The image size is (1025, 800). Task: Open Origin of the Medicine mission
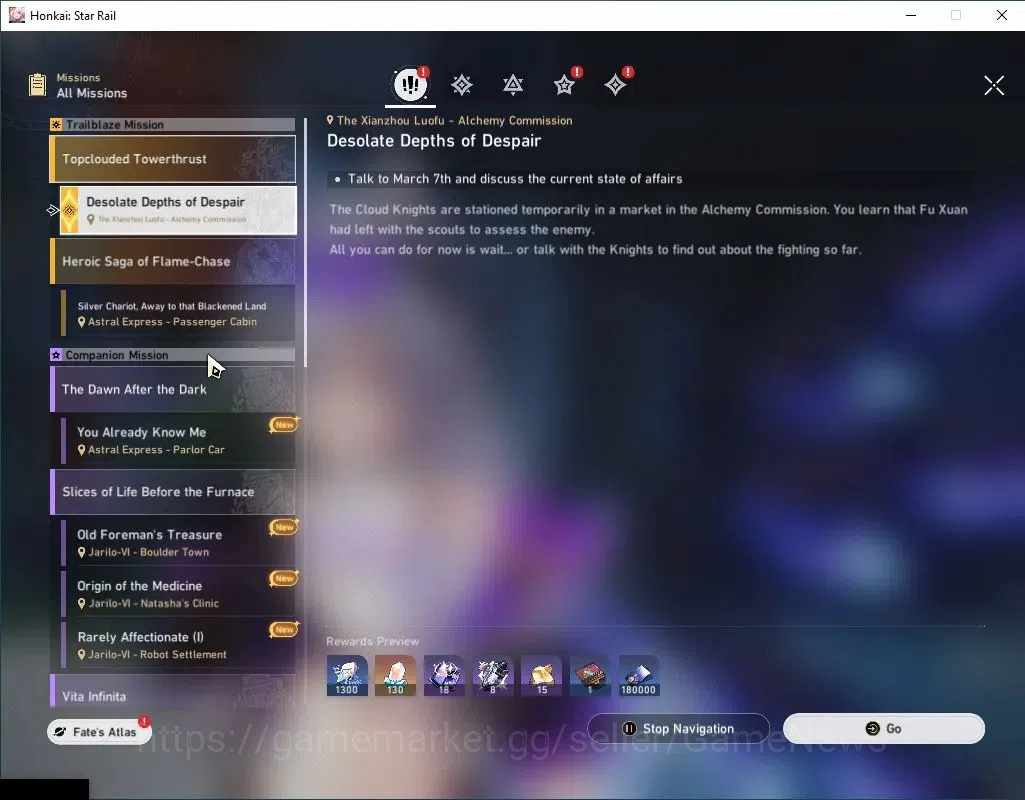click(x=178, y=593)
